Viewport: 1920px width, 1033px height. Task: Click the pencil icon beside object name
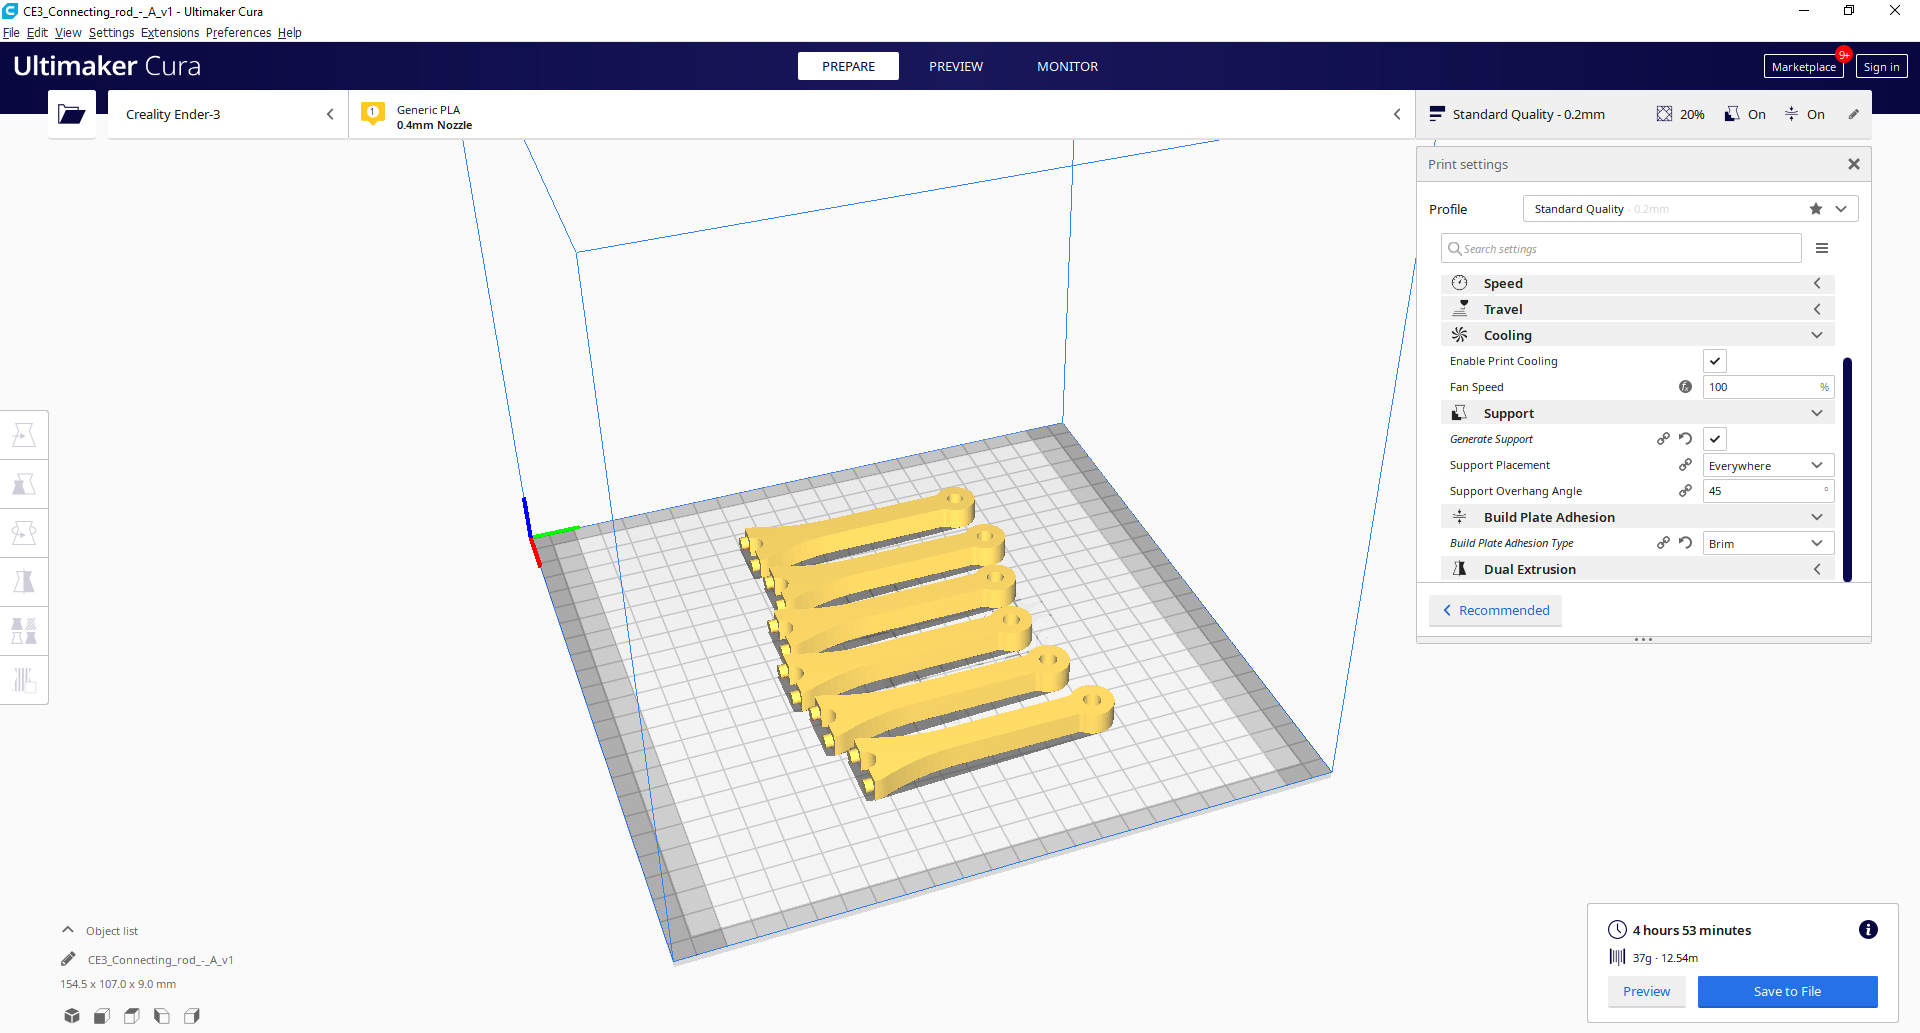click(68, 959)
